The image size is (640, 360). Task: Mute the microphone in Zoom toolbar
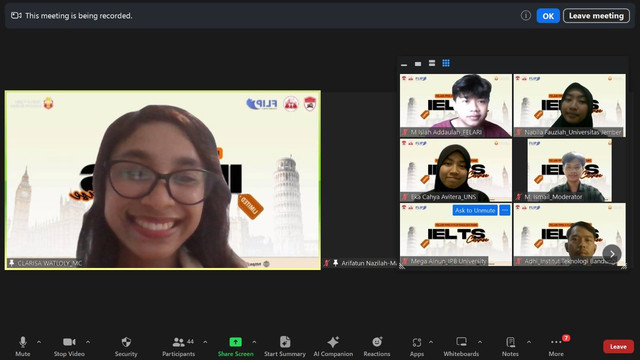pos(23,347)
